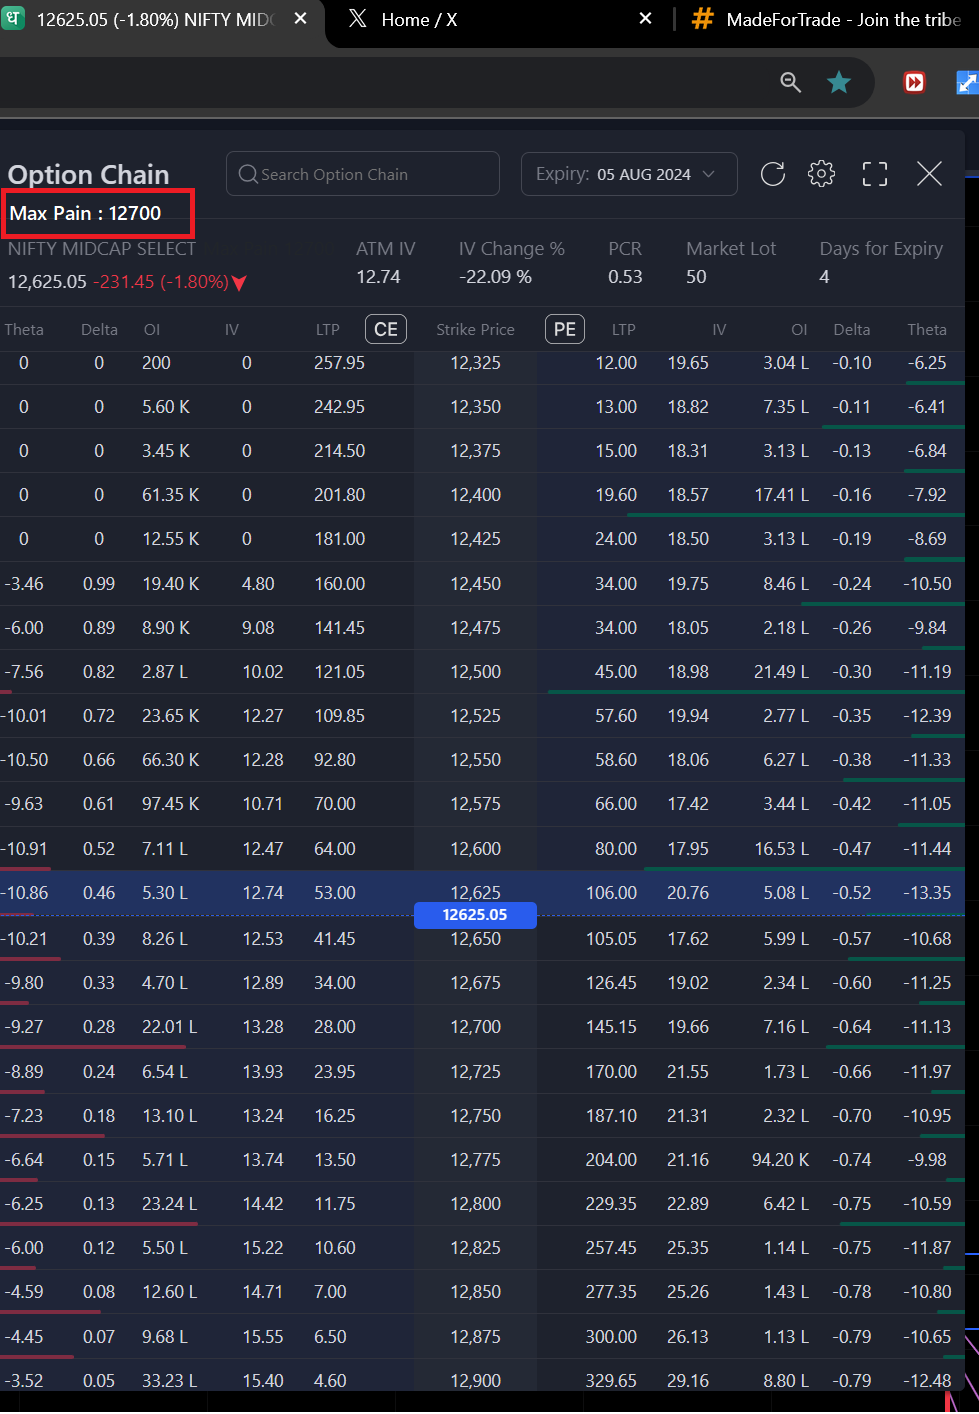Click the browser zoom magnifier icon

pyautogui.click(x=790, y=82)
